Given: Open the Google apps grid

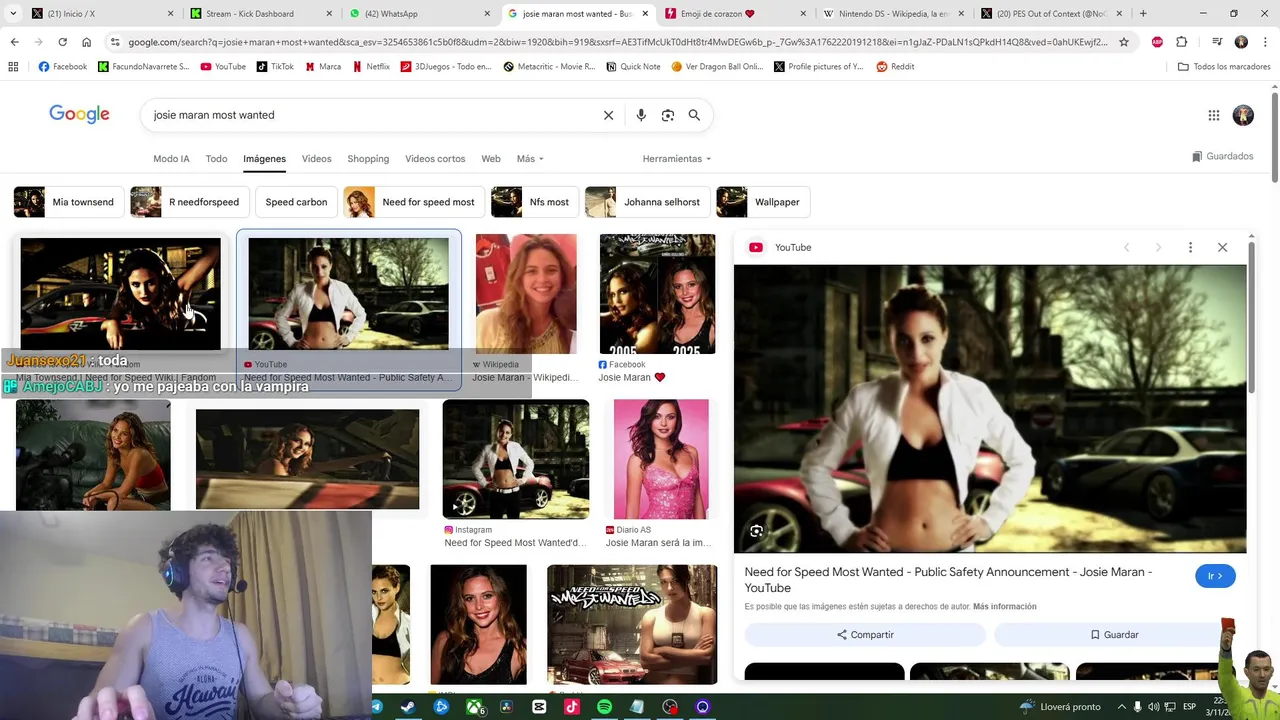Looking at the screenshot, I should click(1214, 115).
